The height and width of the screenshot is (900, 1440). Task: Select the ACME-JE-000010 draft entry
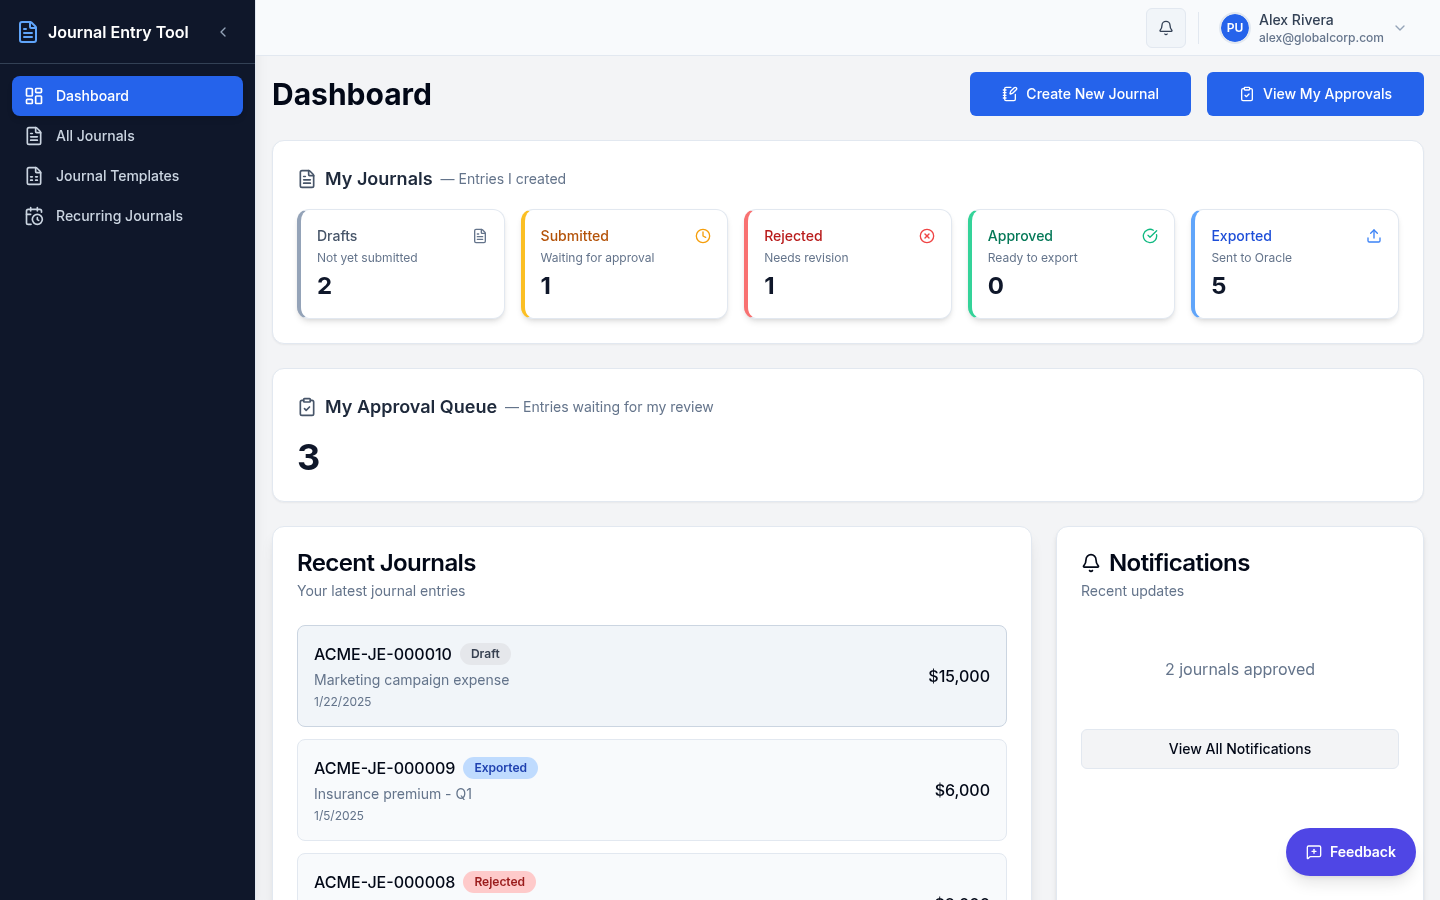652,676
